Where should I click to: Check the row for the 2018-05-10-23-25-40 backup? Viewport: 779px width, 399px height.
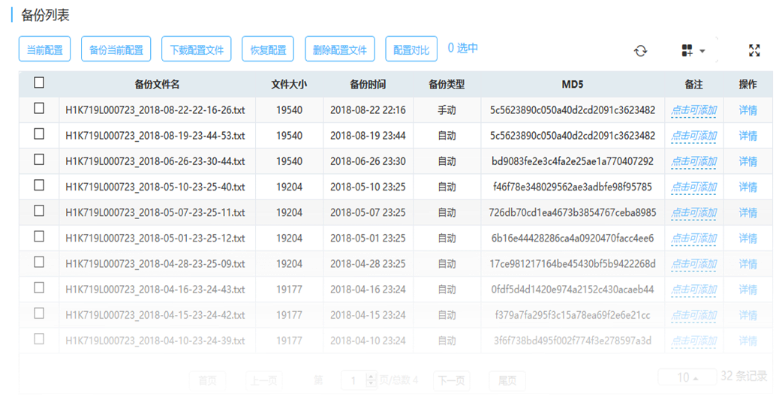click(39, 185)
